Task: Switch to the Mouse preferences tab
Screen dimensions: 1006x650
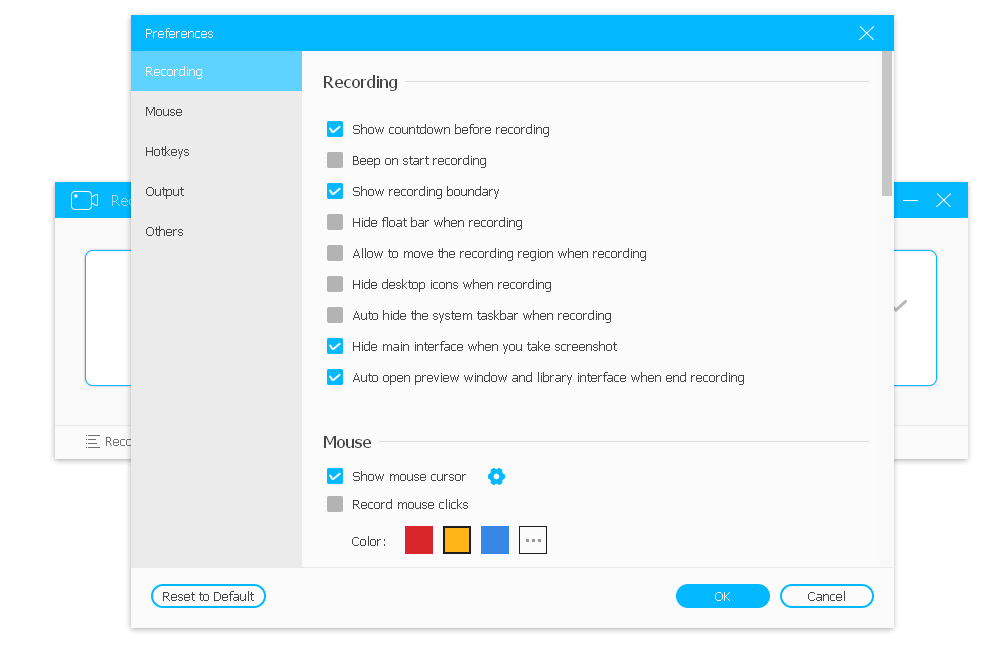Action: tap(216, 112)
